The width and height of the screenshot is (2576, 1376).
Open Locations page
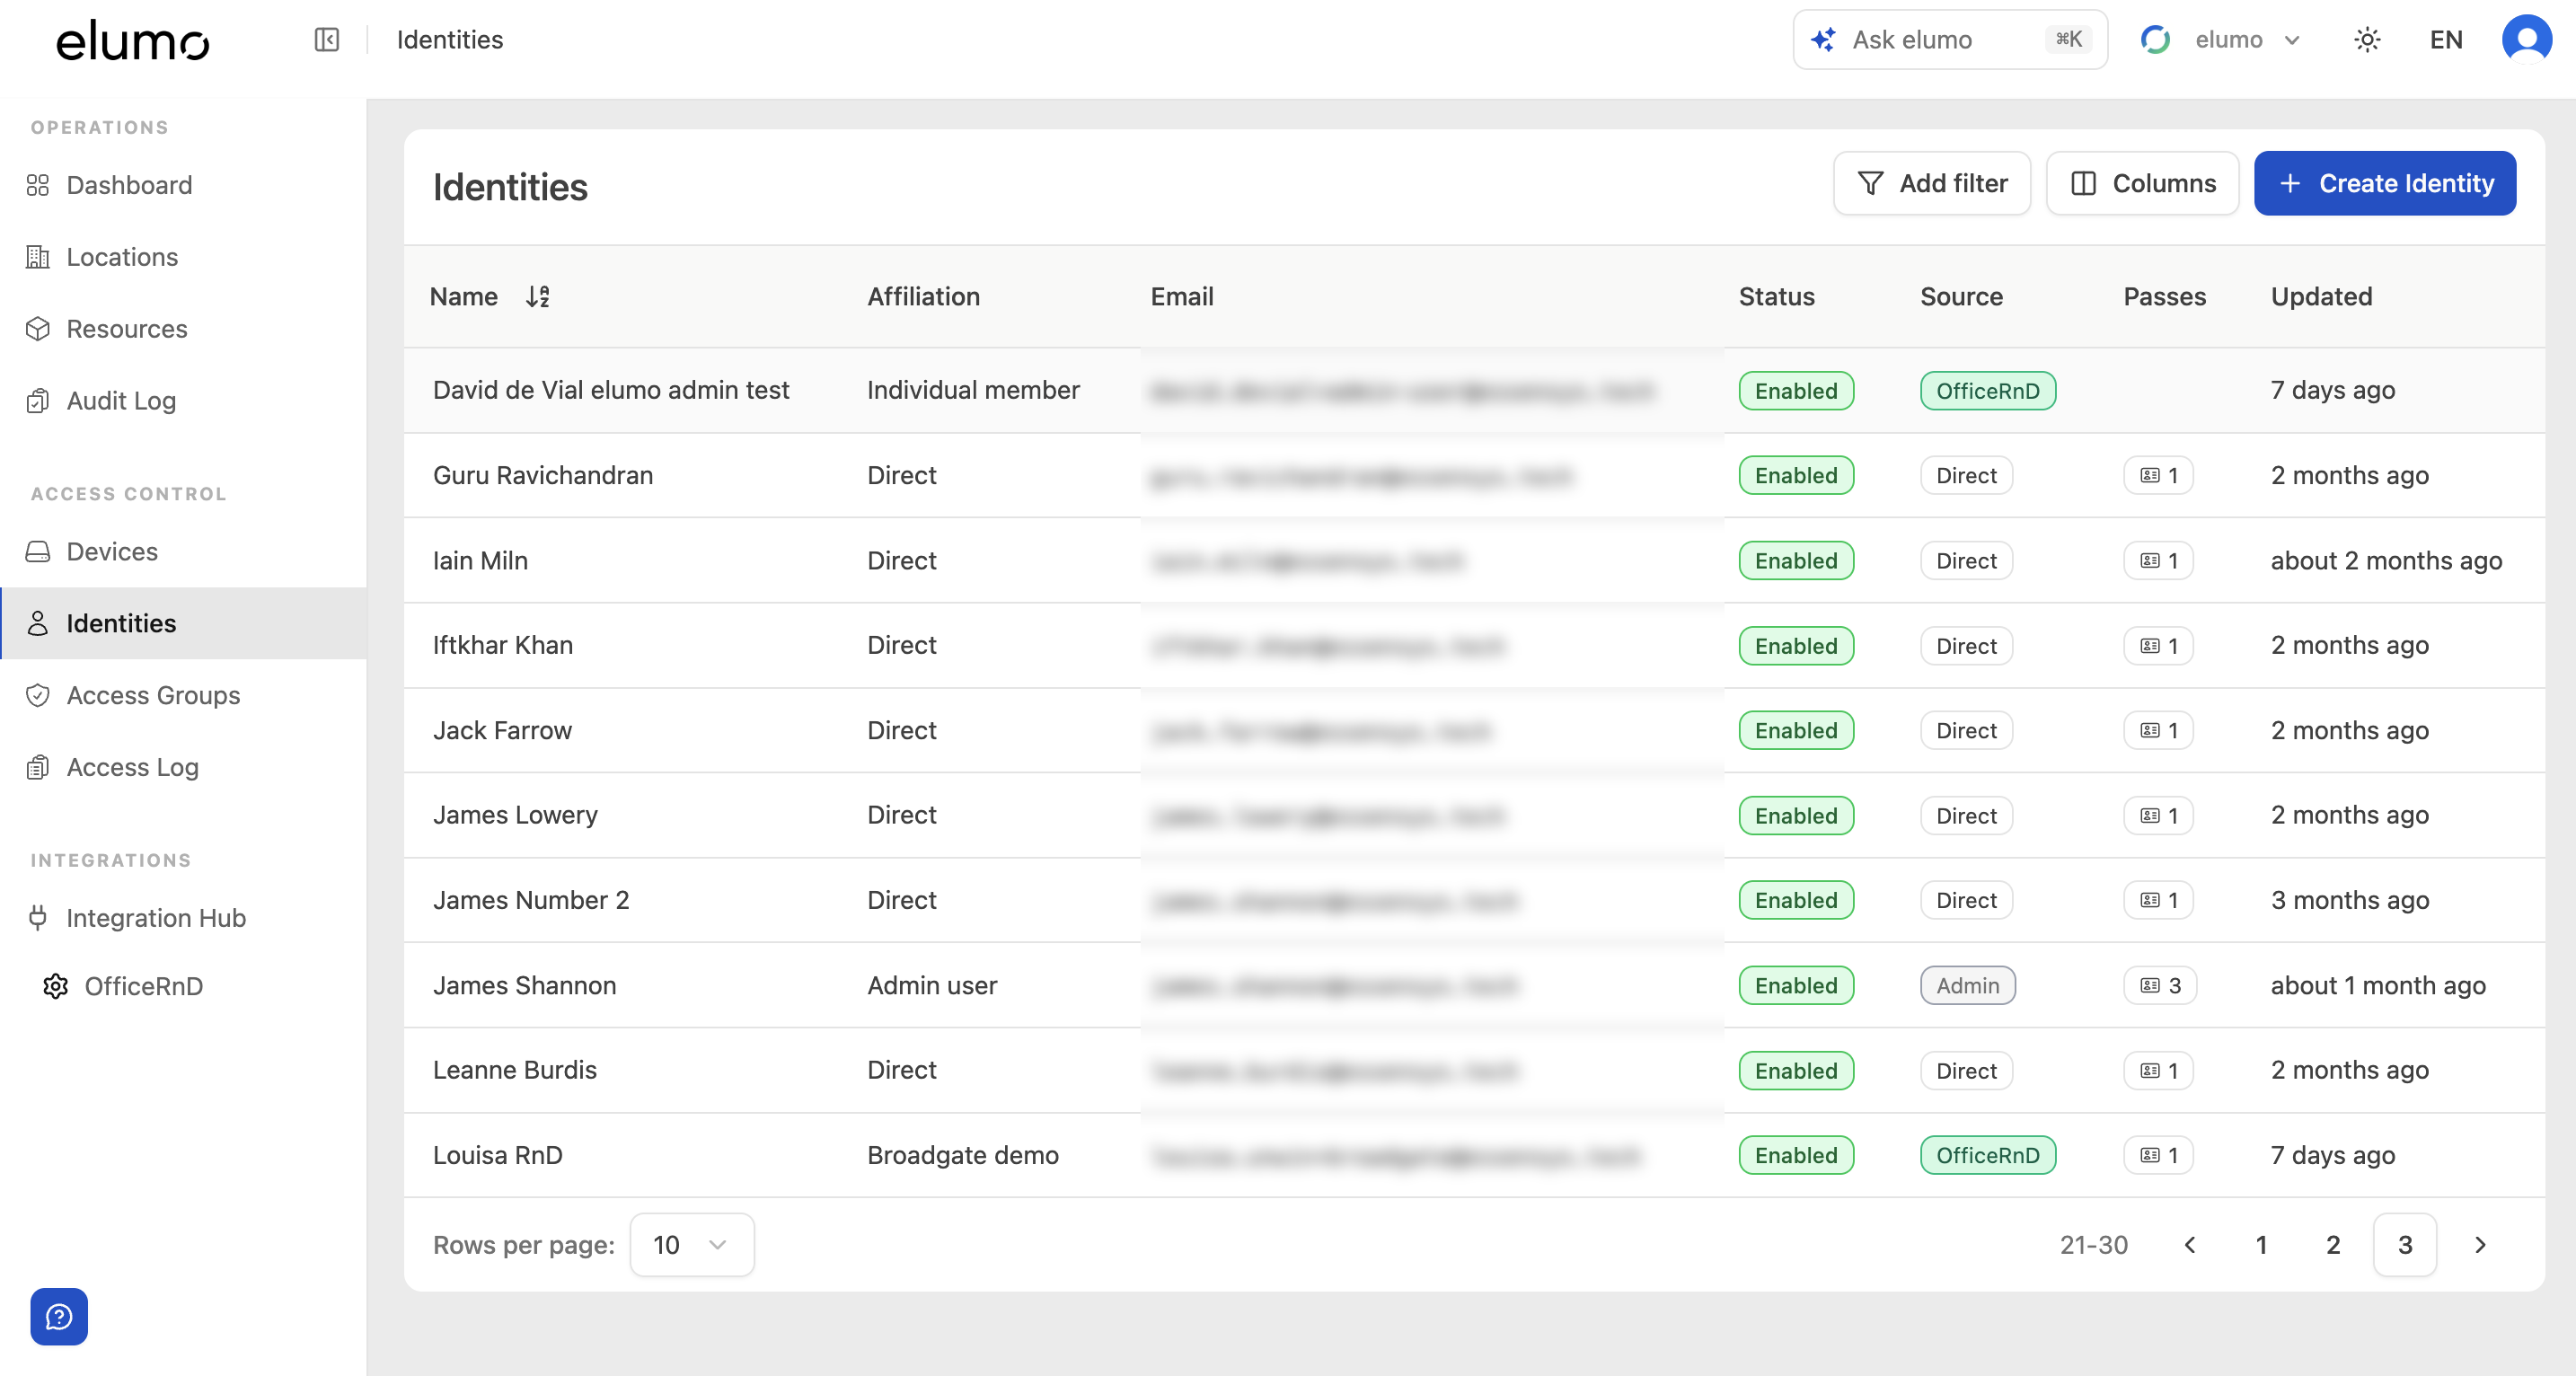(x=183, y=257)
